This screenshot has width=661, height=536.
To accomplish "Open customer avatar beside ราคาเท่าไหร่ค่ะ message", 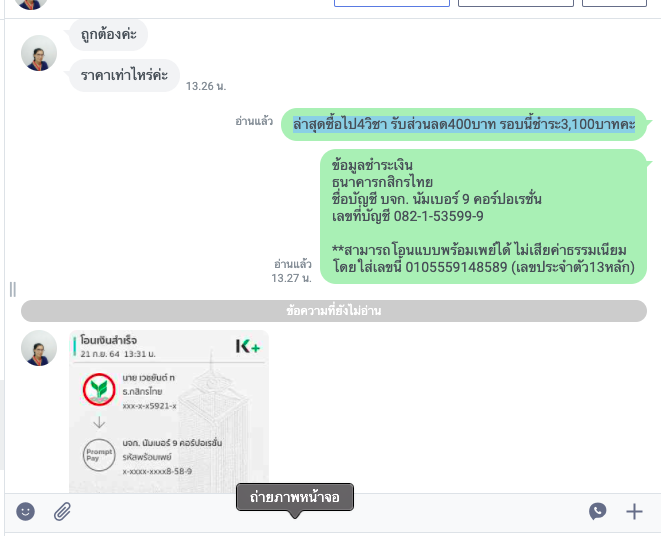I will (39, 53).
